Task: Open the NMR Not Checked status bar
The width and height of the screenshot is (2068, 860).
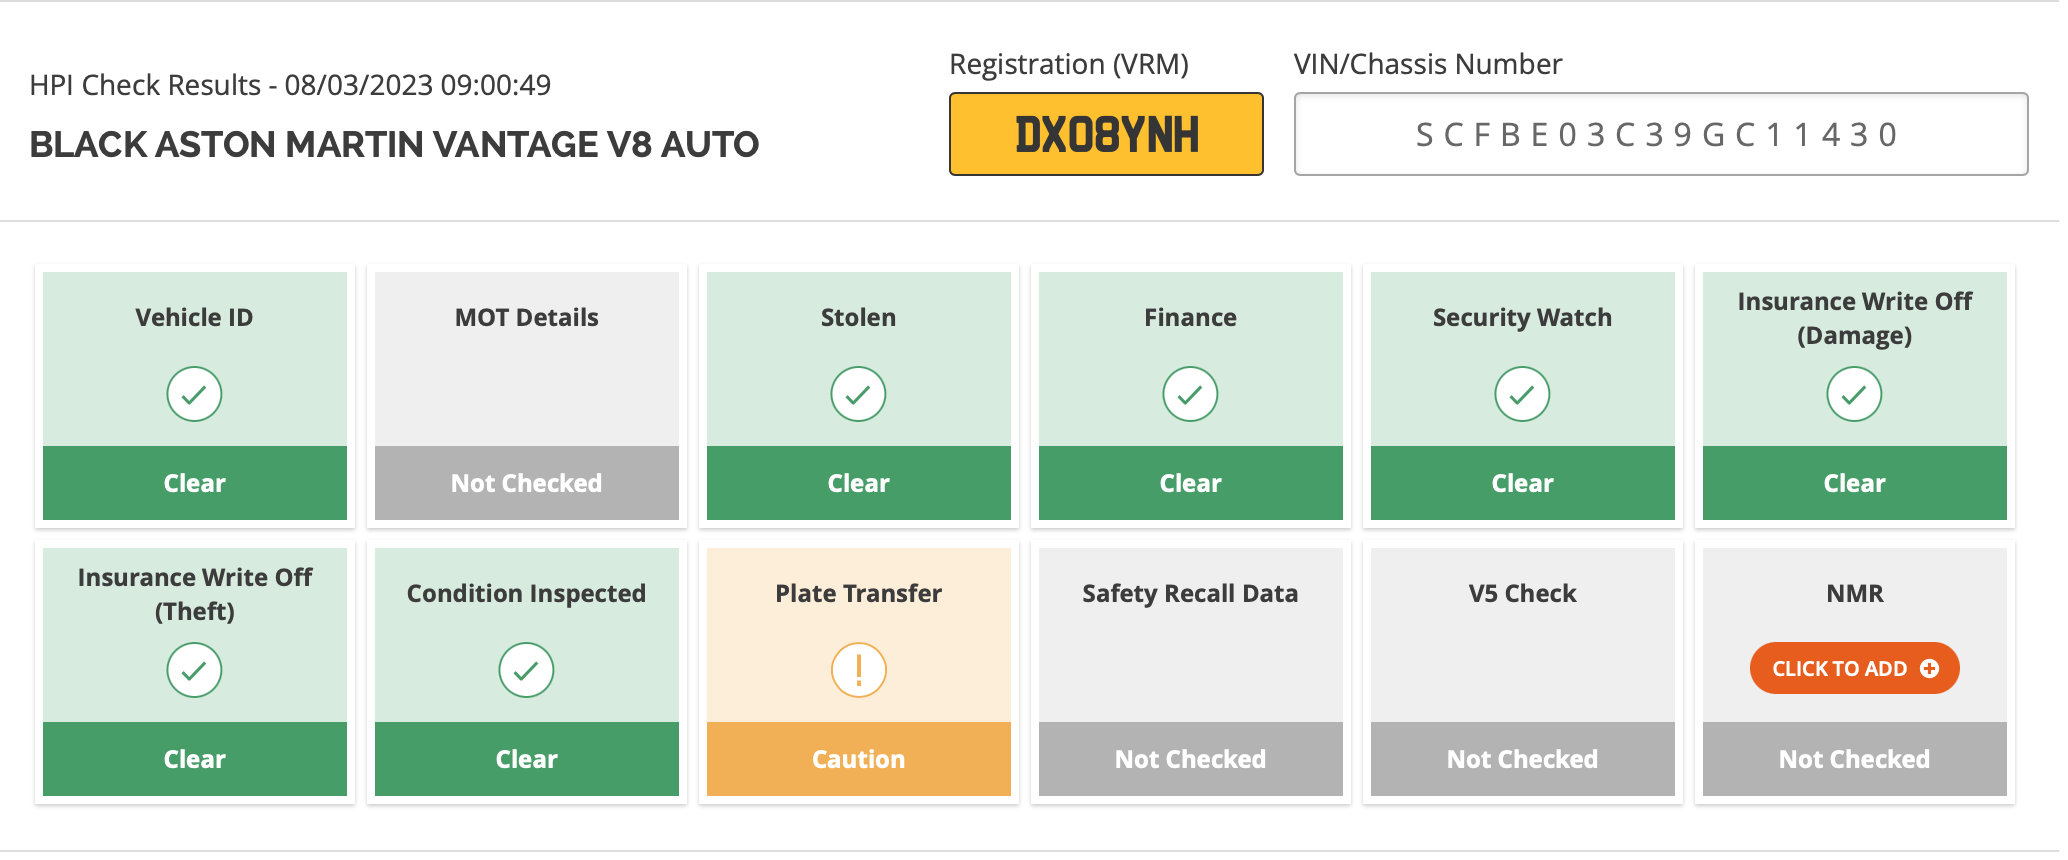Action: 1855,759
